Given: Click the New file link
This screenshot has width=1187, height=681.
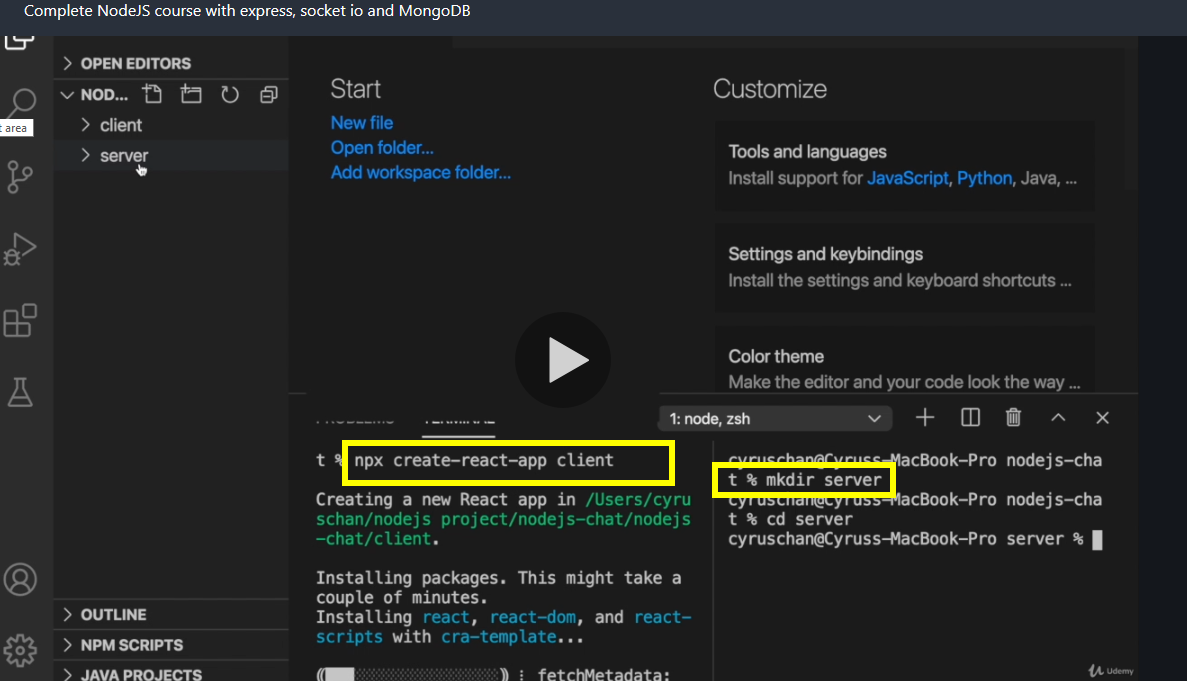Looking at the screenshot, I should [x=362, y=123].
